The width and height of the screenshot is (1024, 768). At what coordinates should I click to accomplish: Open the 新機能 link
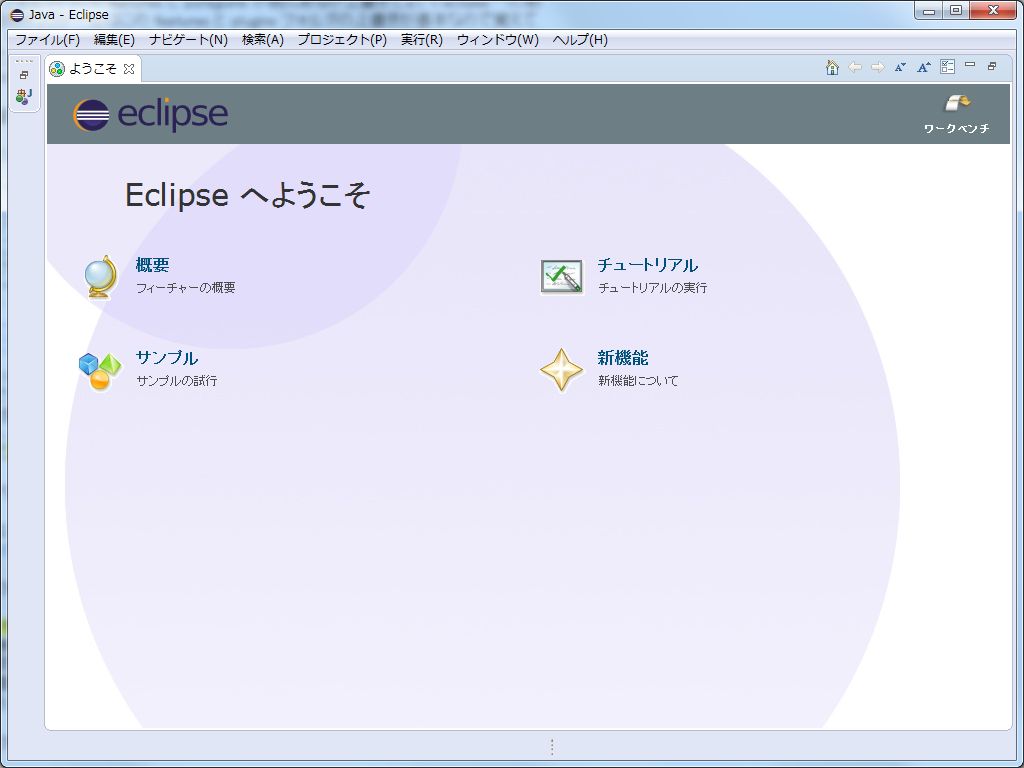[x=622, y=358]
